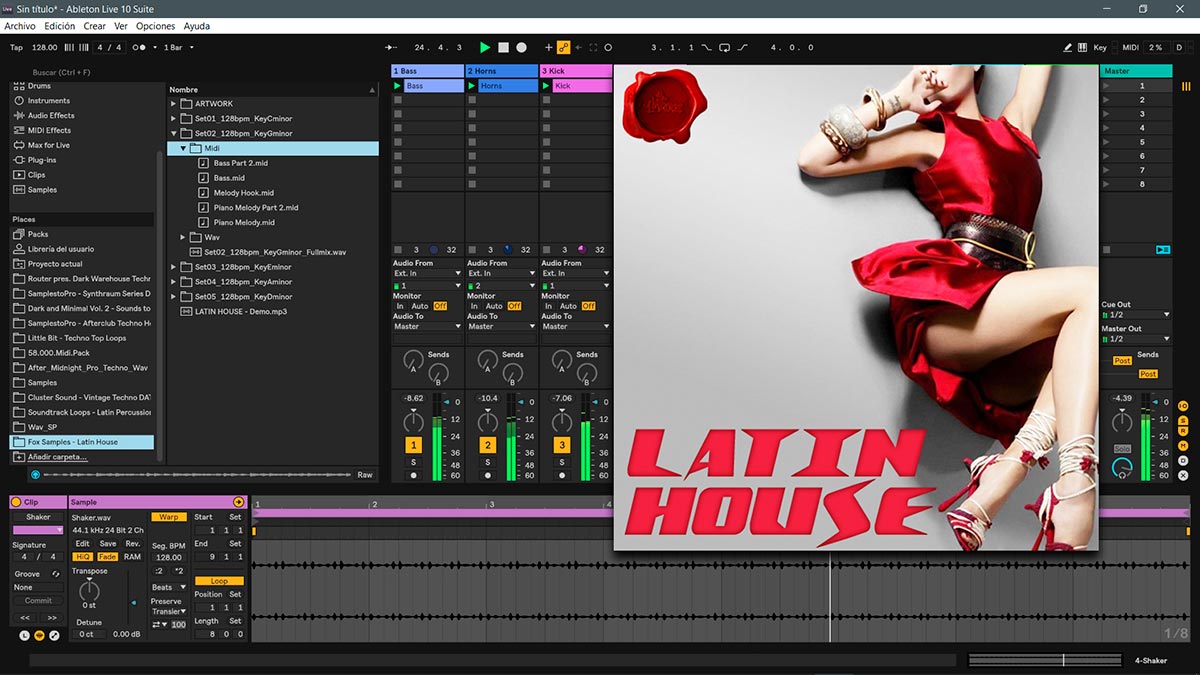
Task: Collapse the Midi folder
Action: pos(184,148)
